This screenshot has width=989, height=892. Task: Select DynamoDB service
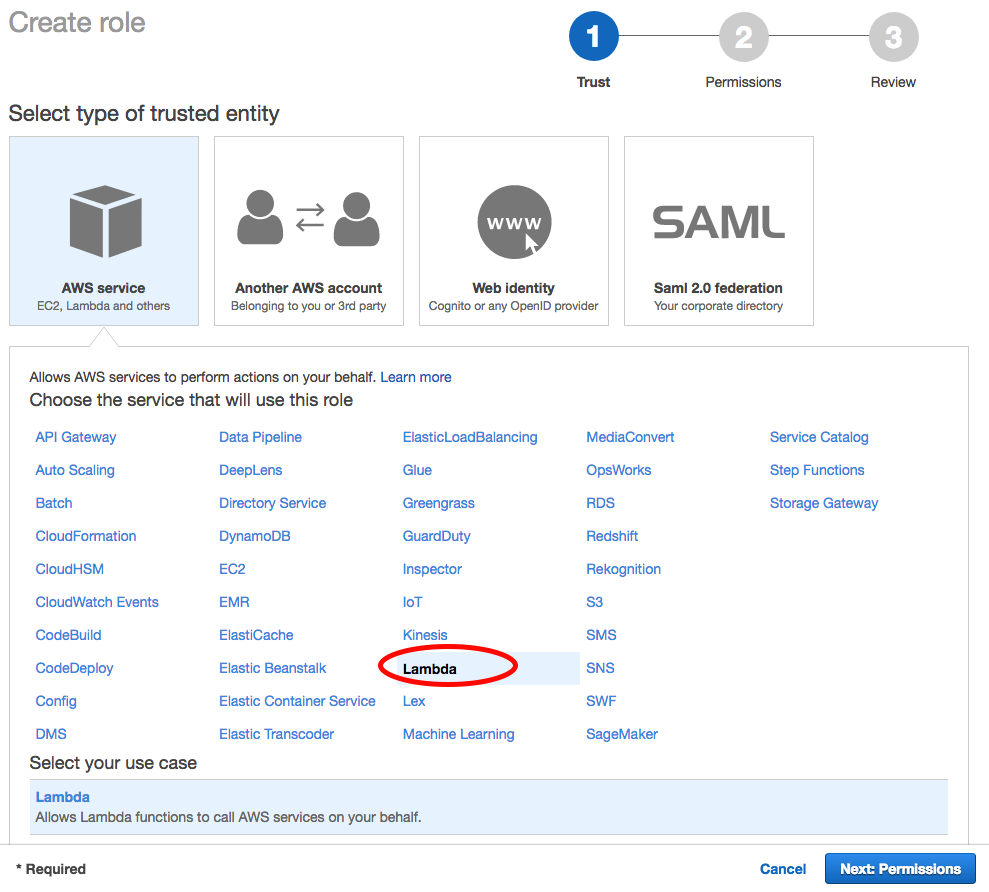tap(255, 536)
